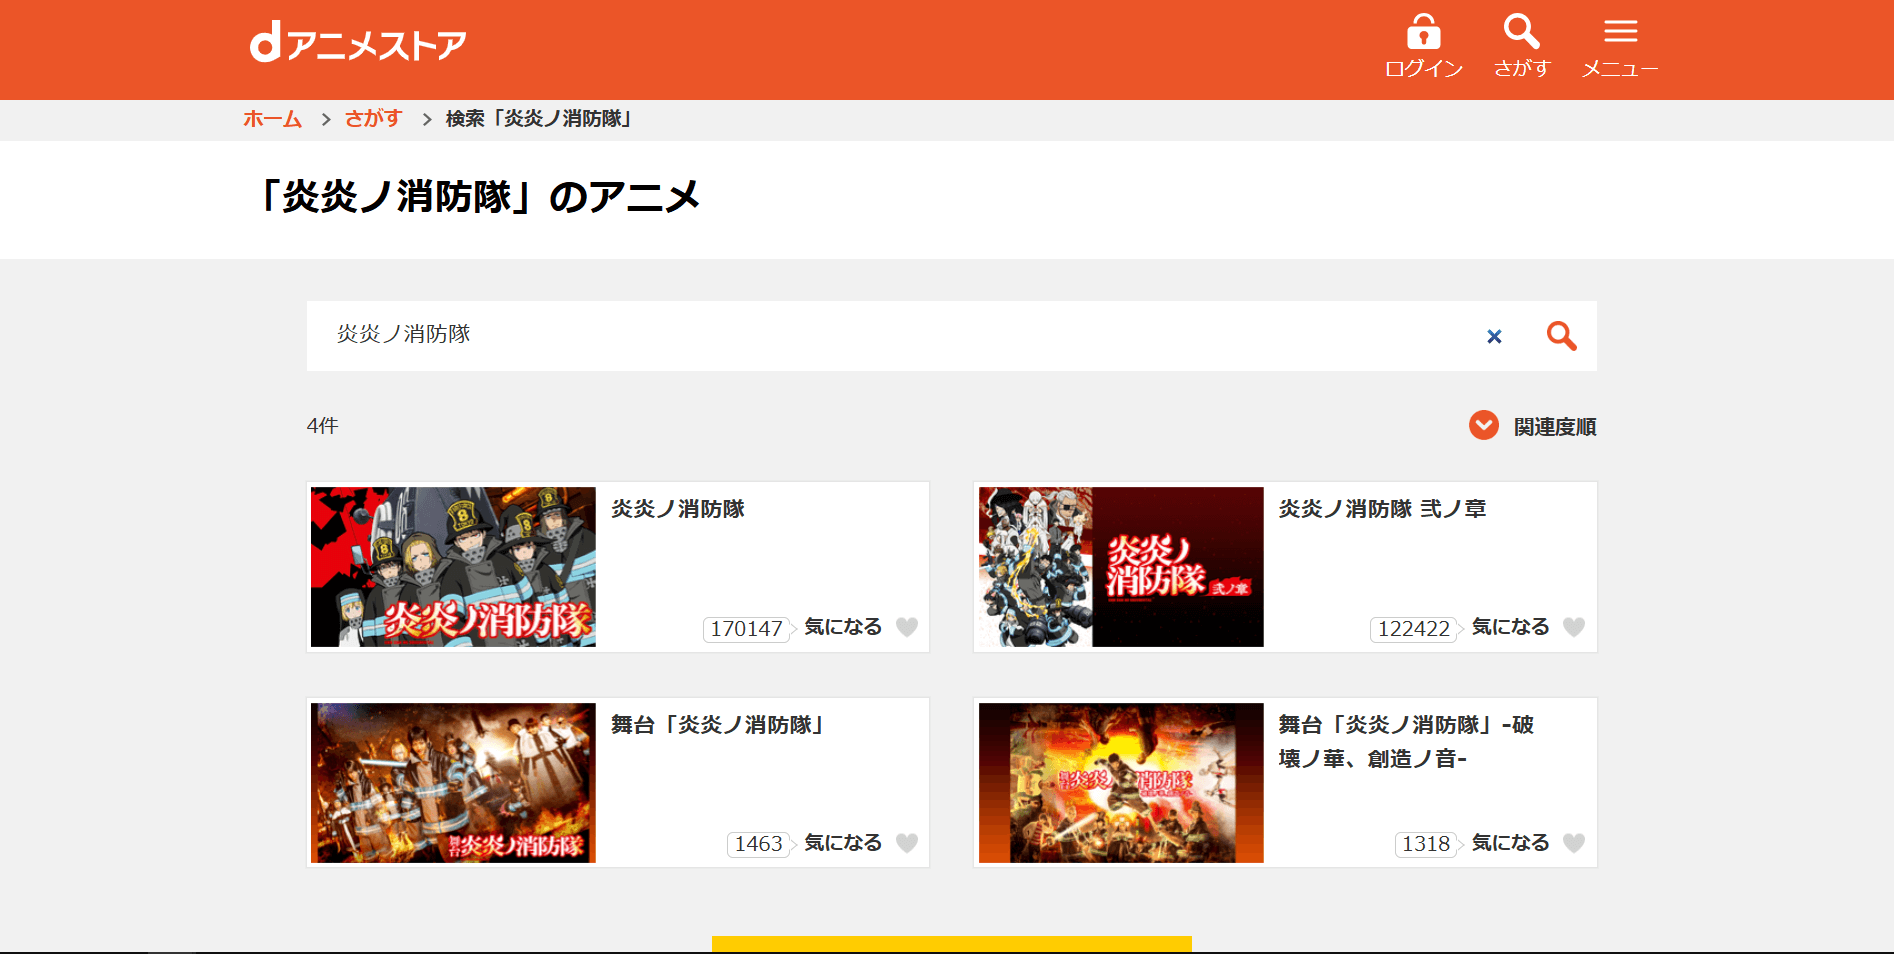
Task: Open さがす search in header
Action: click(1522, 47)
